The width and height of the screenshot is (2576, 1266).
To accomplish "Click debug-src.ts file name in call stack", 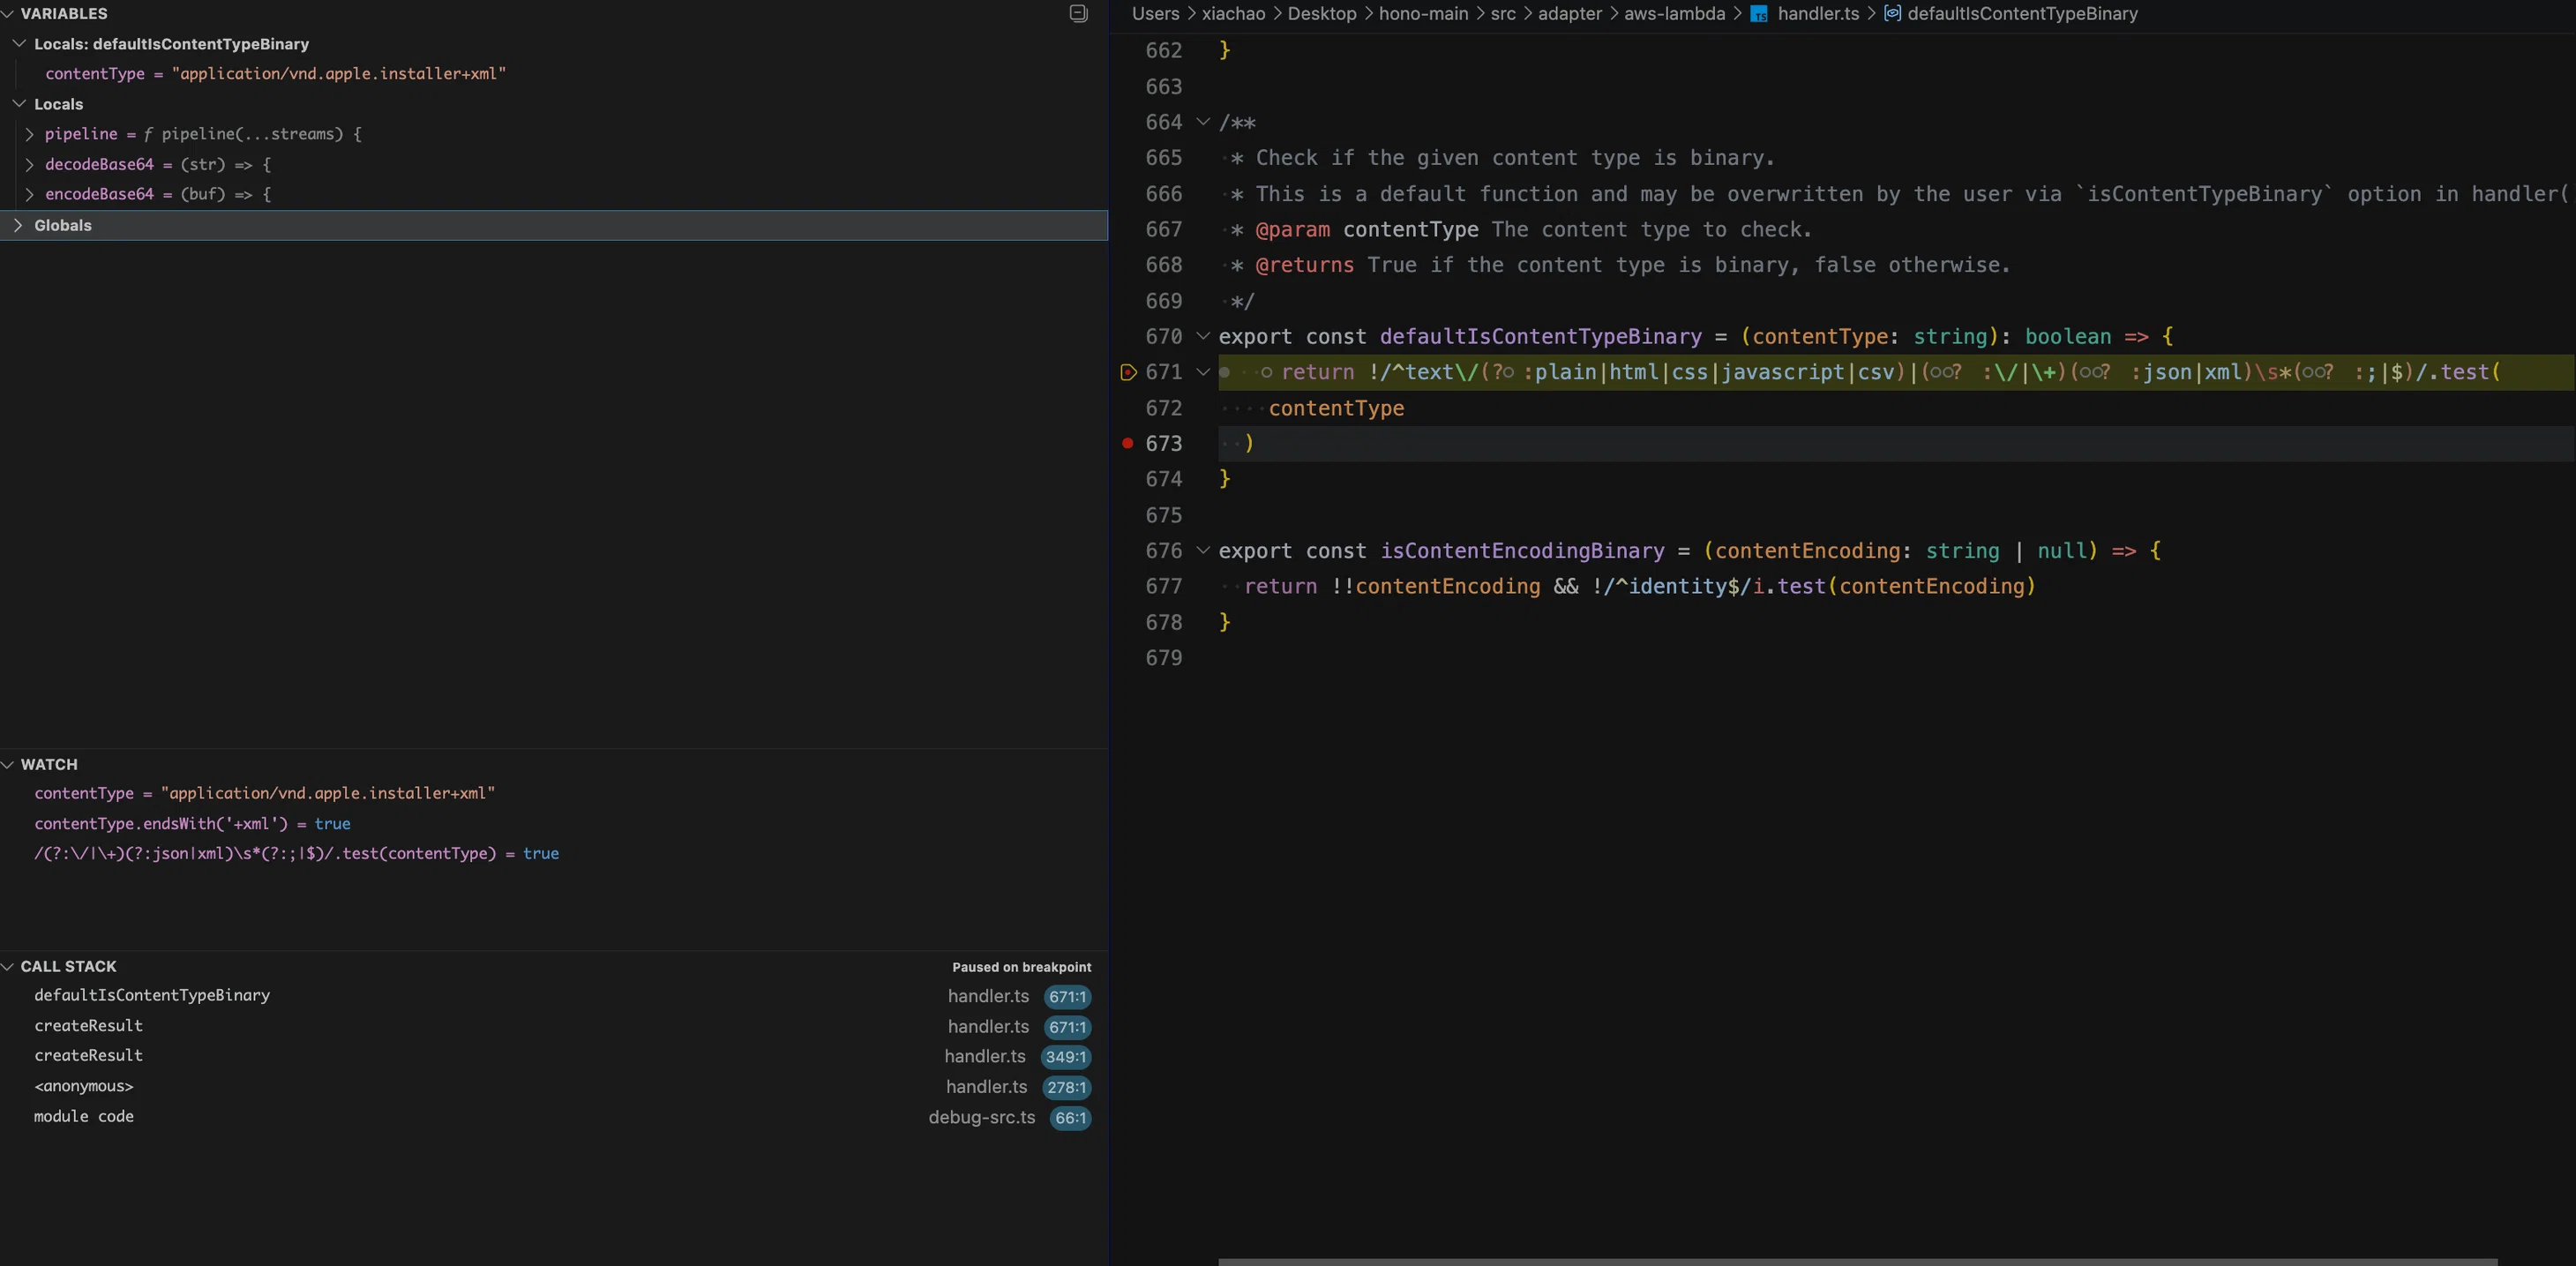I will pyautogui.click(x=981, y=1117).
